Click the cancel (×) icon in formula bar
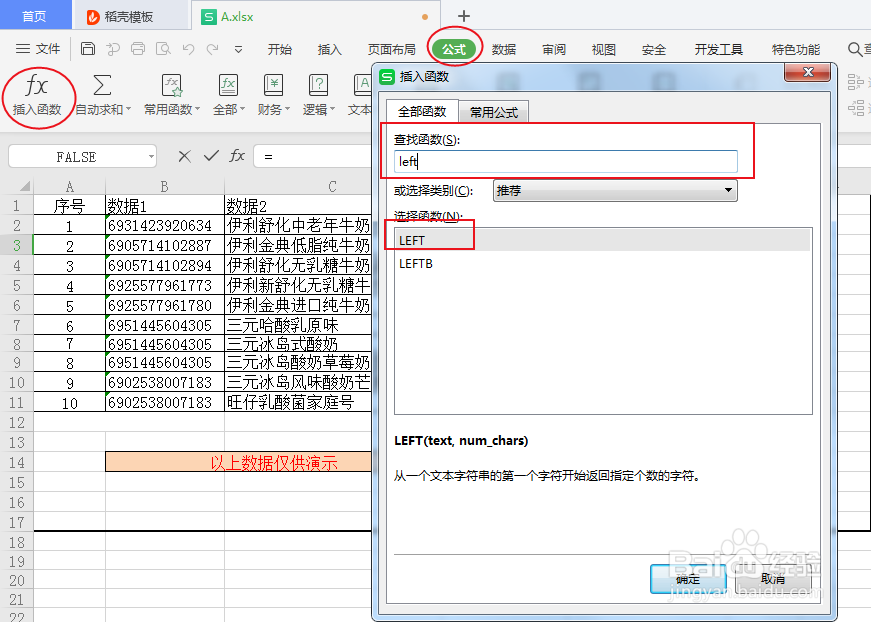 184,156
